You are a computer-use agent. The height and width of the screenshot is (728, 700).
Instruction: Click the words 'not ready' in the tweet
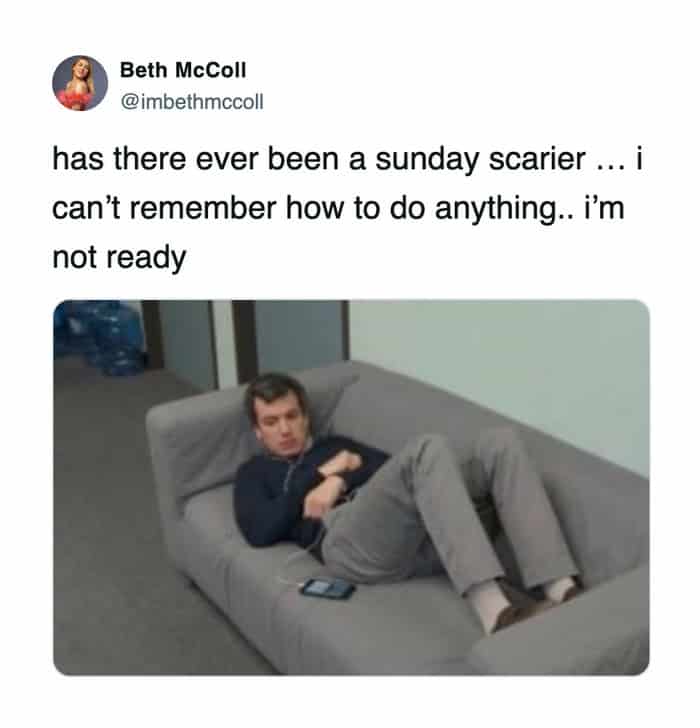click(119, 258)
